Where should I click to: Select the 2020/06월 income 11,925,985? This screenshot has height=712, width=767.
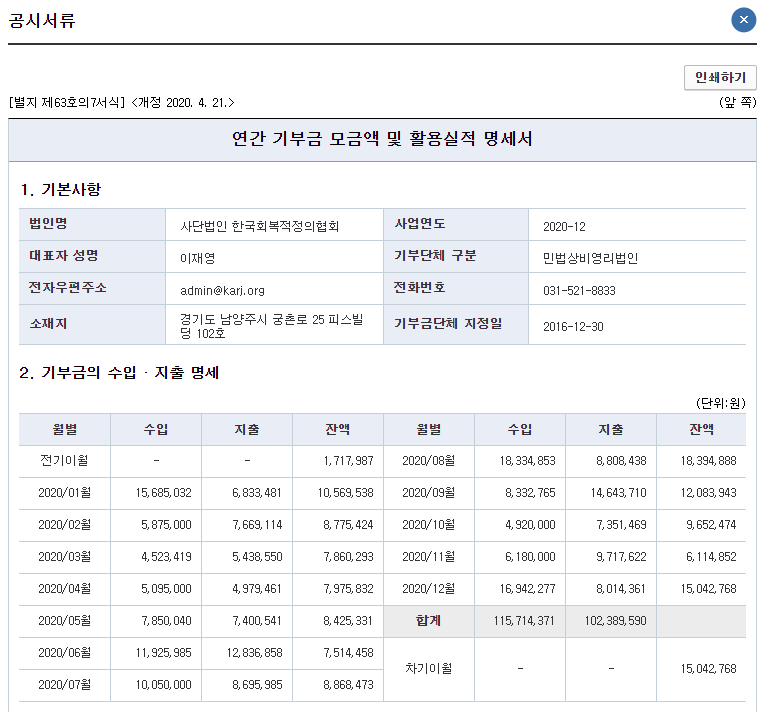(163, 653)
